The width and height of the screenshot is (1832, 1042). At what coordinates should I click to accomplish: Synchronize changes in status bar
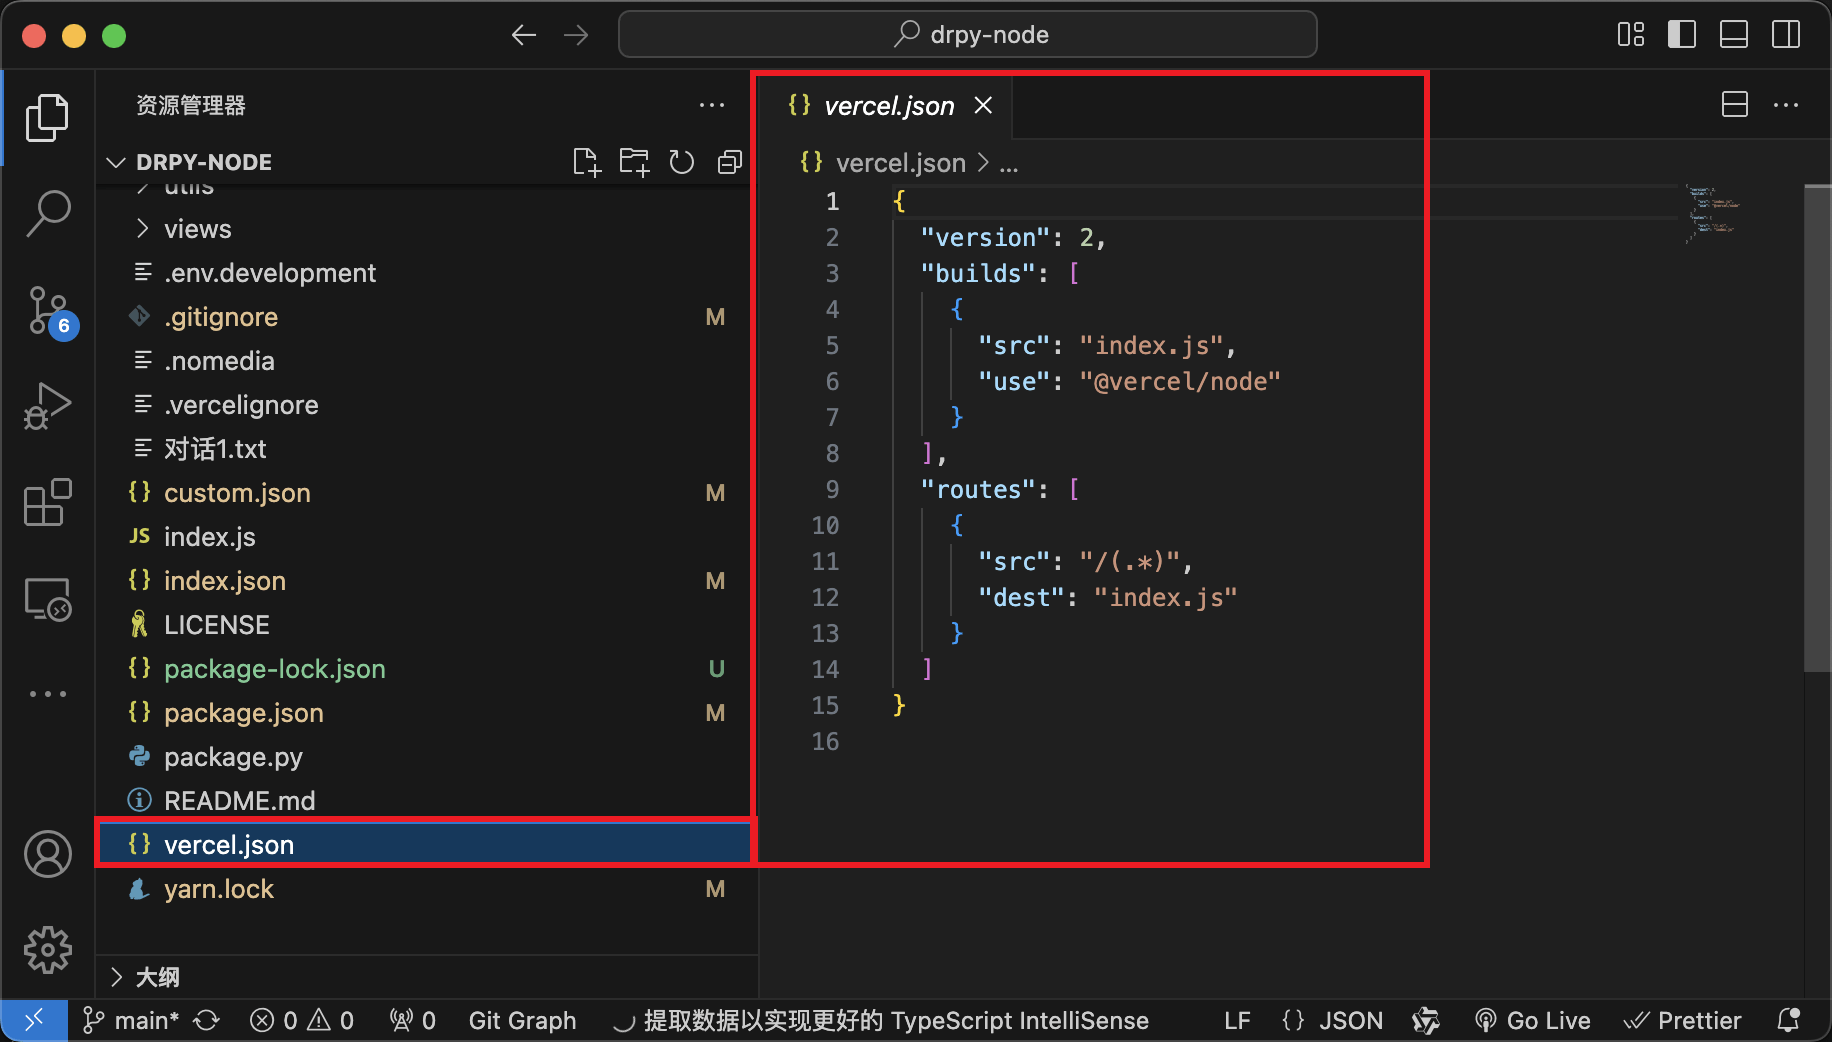click(x=207, y=1020)
